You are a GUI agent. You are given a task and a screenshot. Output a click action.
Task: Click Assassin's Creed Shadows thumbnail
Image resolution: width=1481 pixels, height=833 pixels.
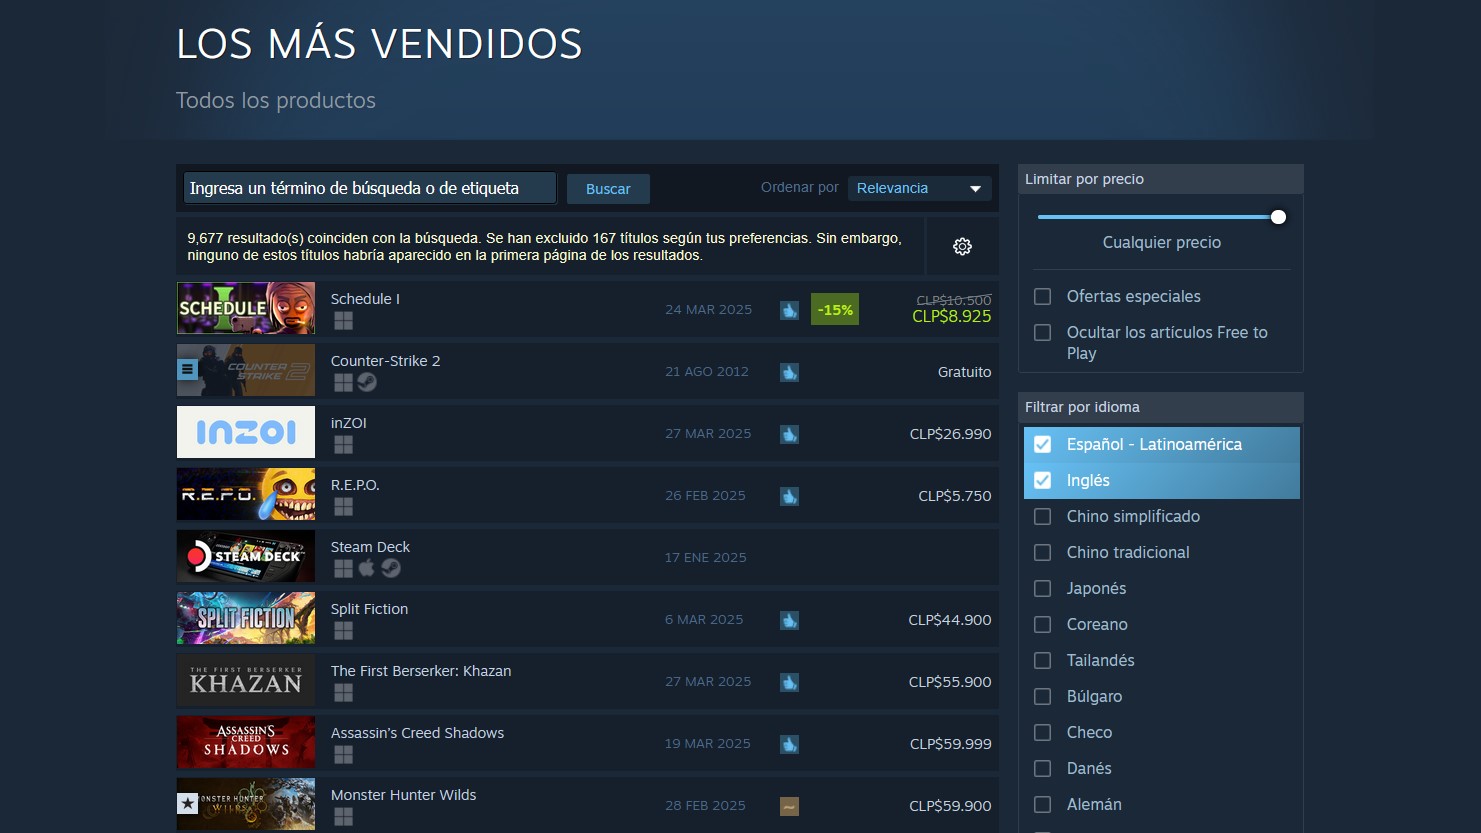(246, 742)
